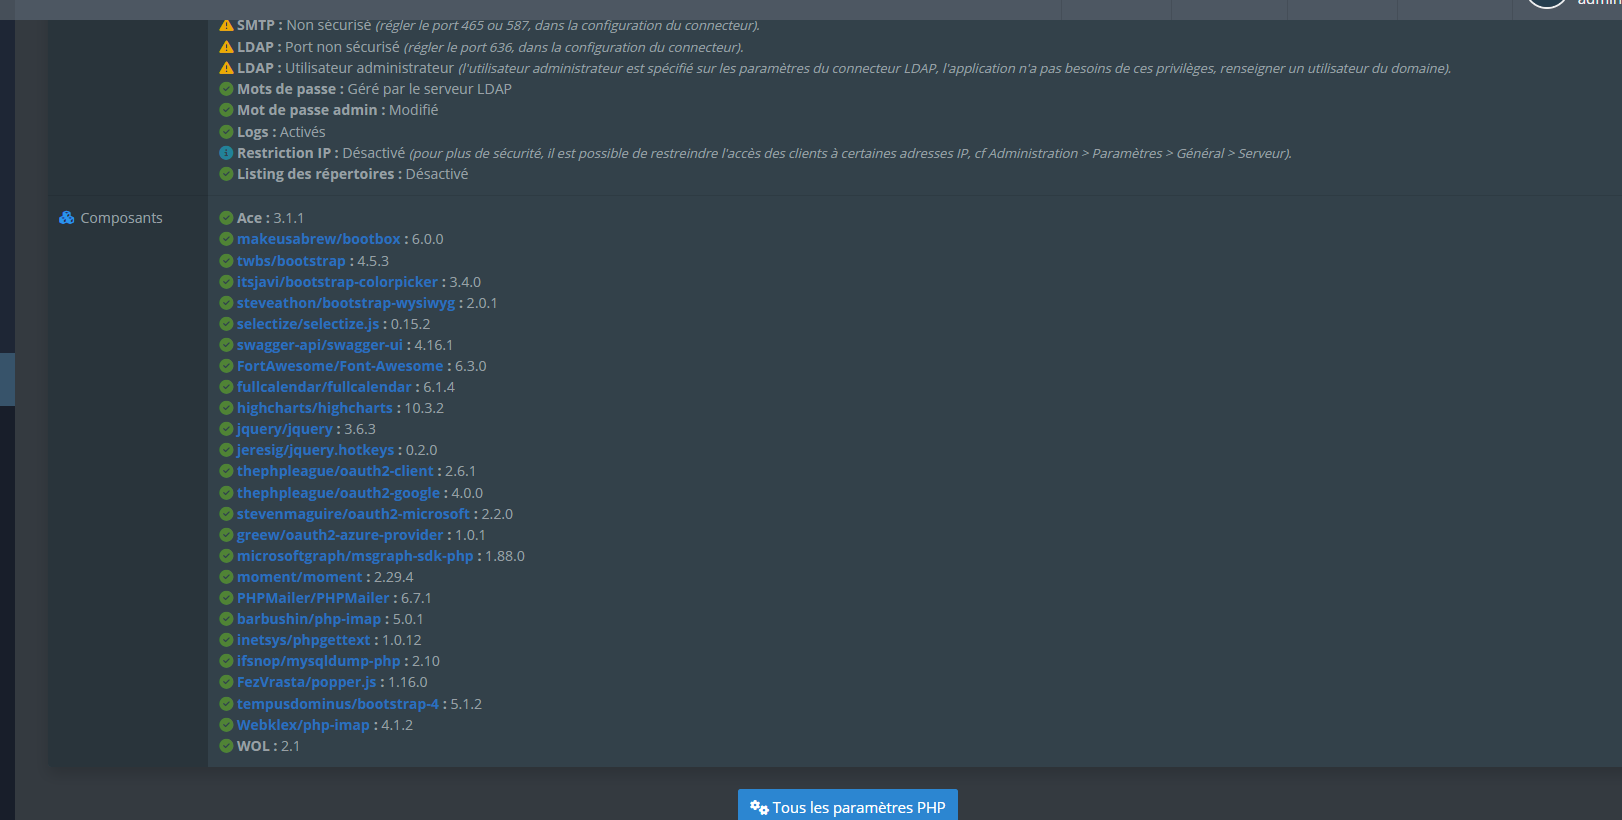
Task: Click the green check beside makeusabrew/bootbox
Action: point(226,239)
